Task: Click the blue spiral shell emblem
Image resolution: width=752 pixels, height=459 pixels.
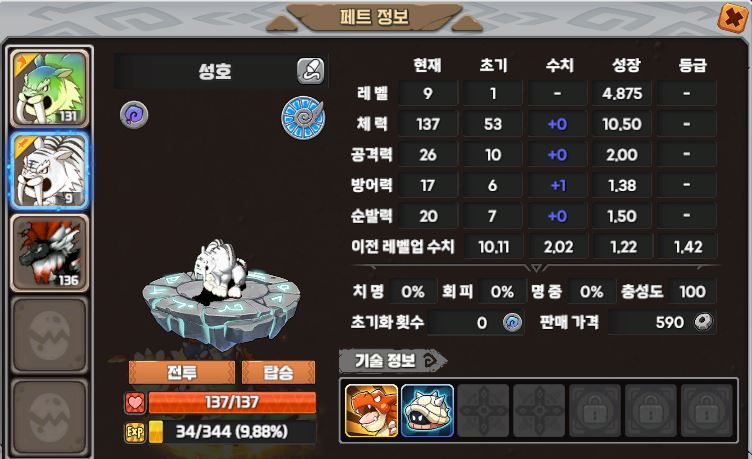Action: [303, 118]
